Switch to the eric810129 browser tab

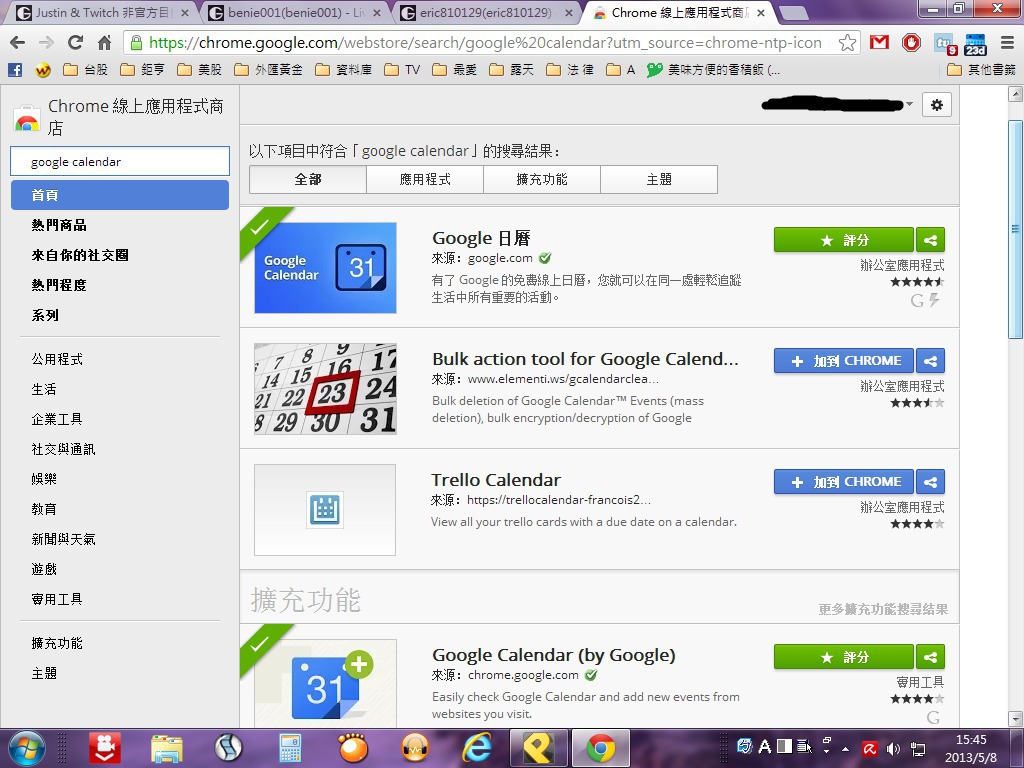(487, 13)
